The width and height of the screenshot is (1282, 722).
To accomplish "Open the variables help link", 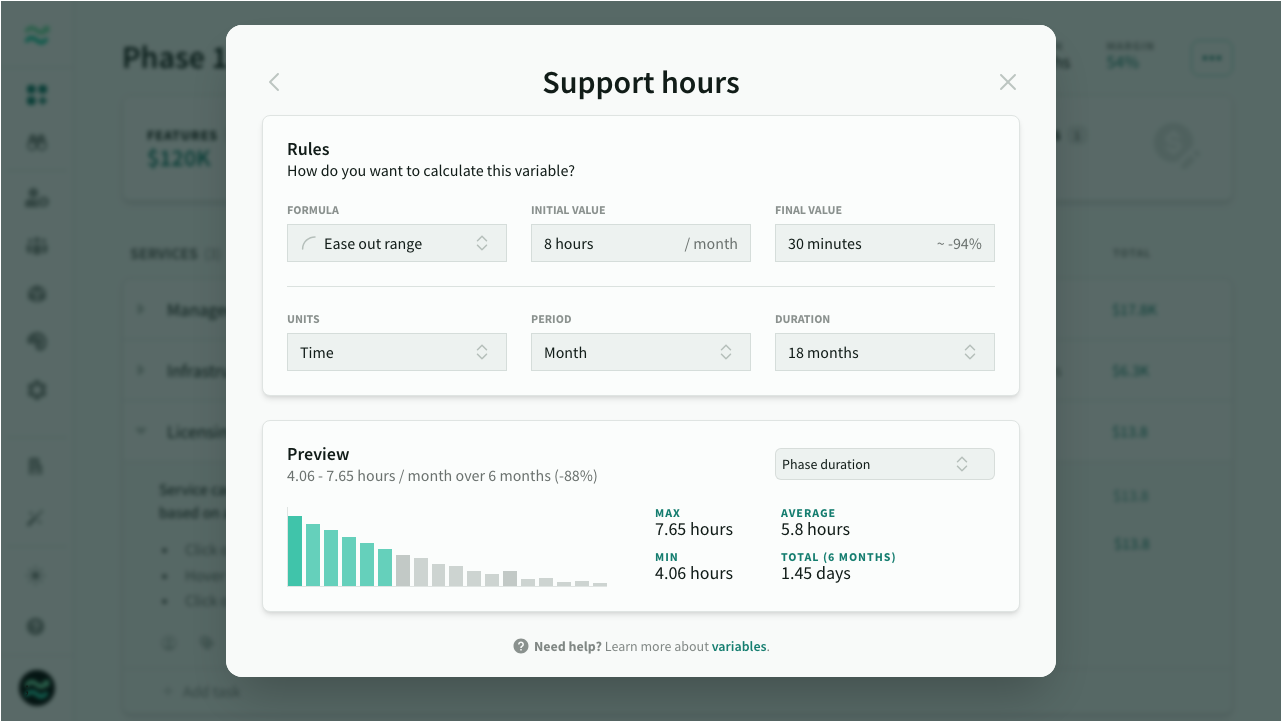I will pos(739,646).
